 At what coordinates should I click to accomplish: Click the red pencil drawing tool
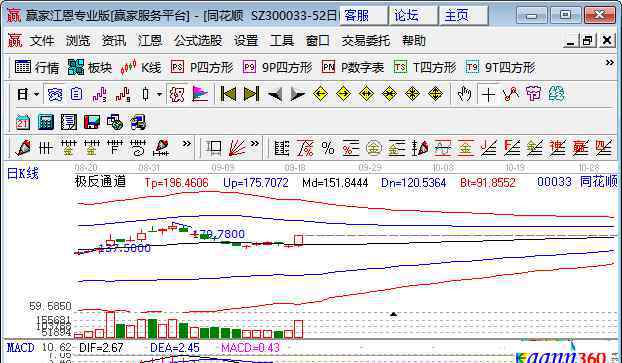click(23, 148)
